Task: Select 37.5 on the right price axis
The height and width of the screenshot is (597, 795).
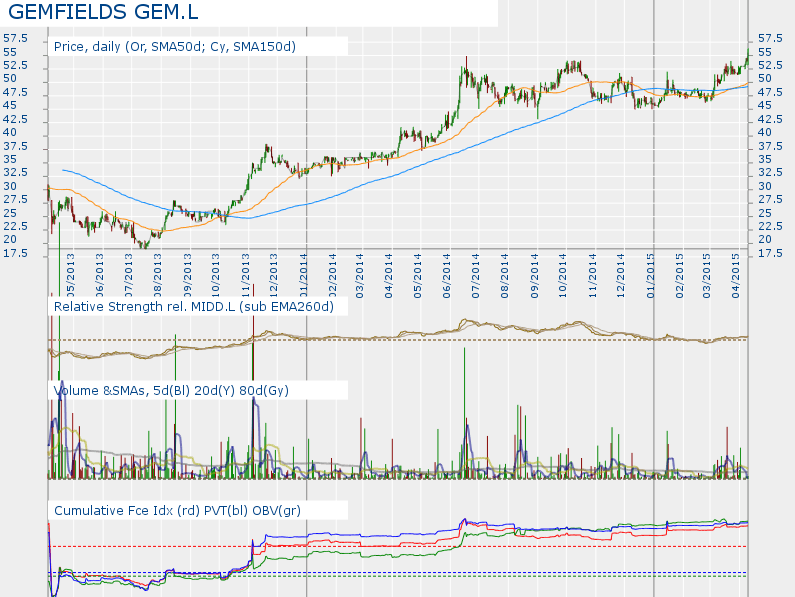Action: point(770,146)
